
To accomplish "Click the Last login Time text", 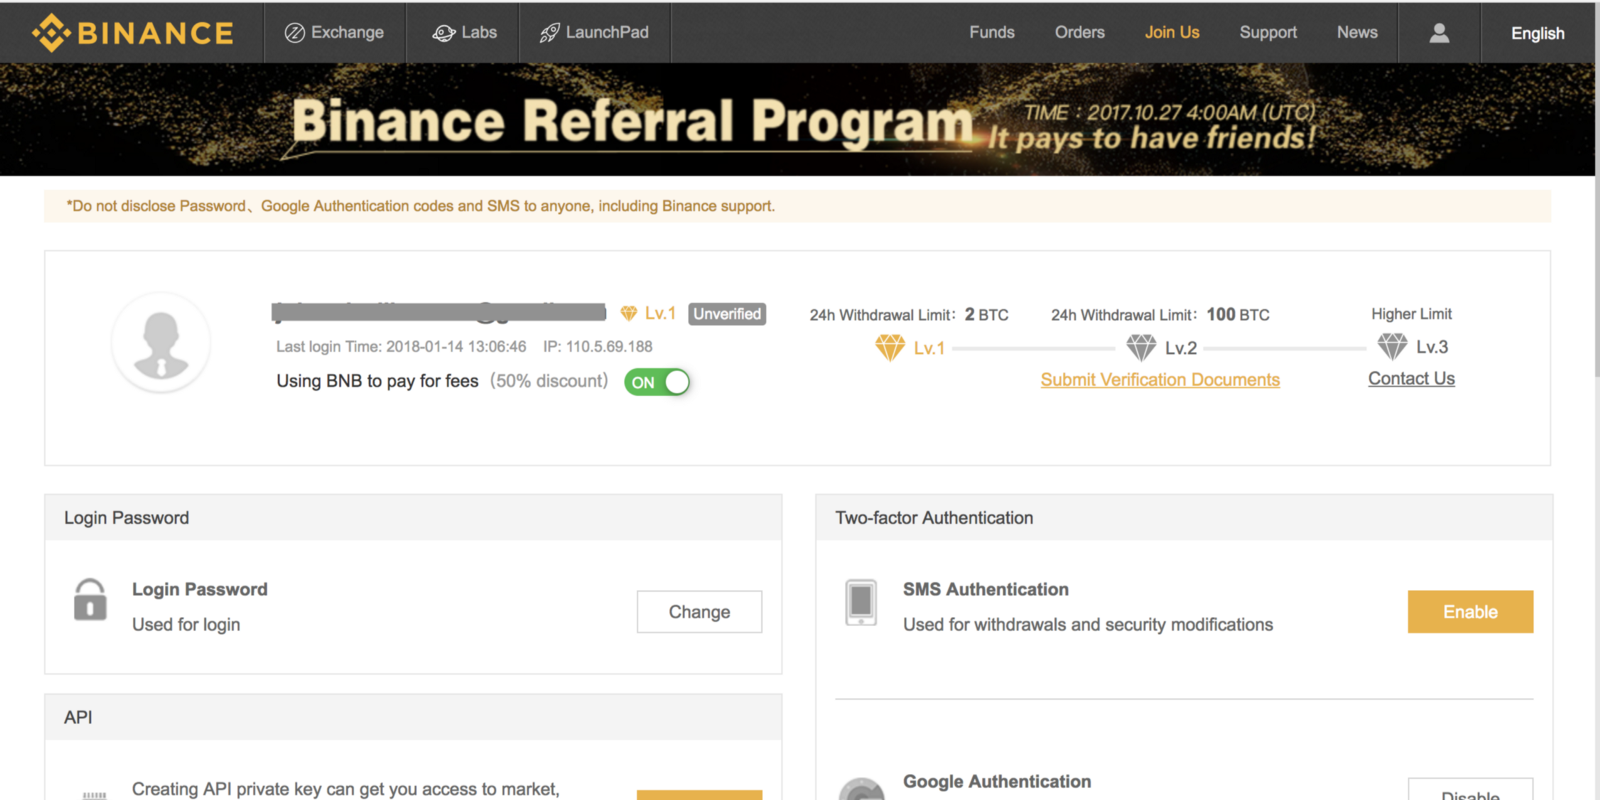I will (x=401, y=347).
